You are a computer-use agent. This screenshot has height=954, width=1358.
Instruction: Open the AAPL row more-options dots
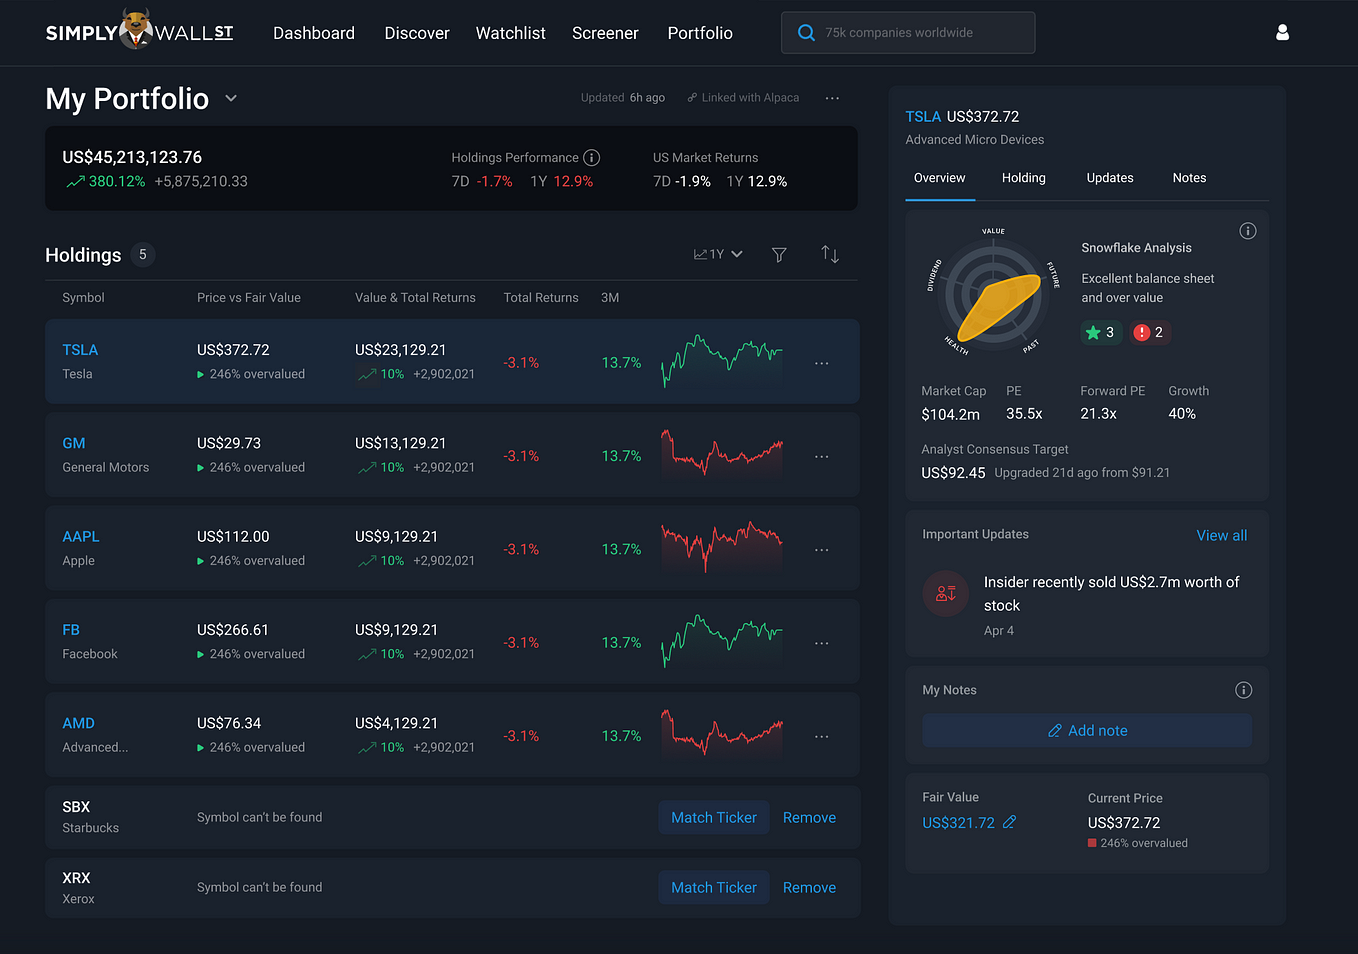[x=822, y=550]
